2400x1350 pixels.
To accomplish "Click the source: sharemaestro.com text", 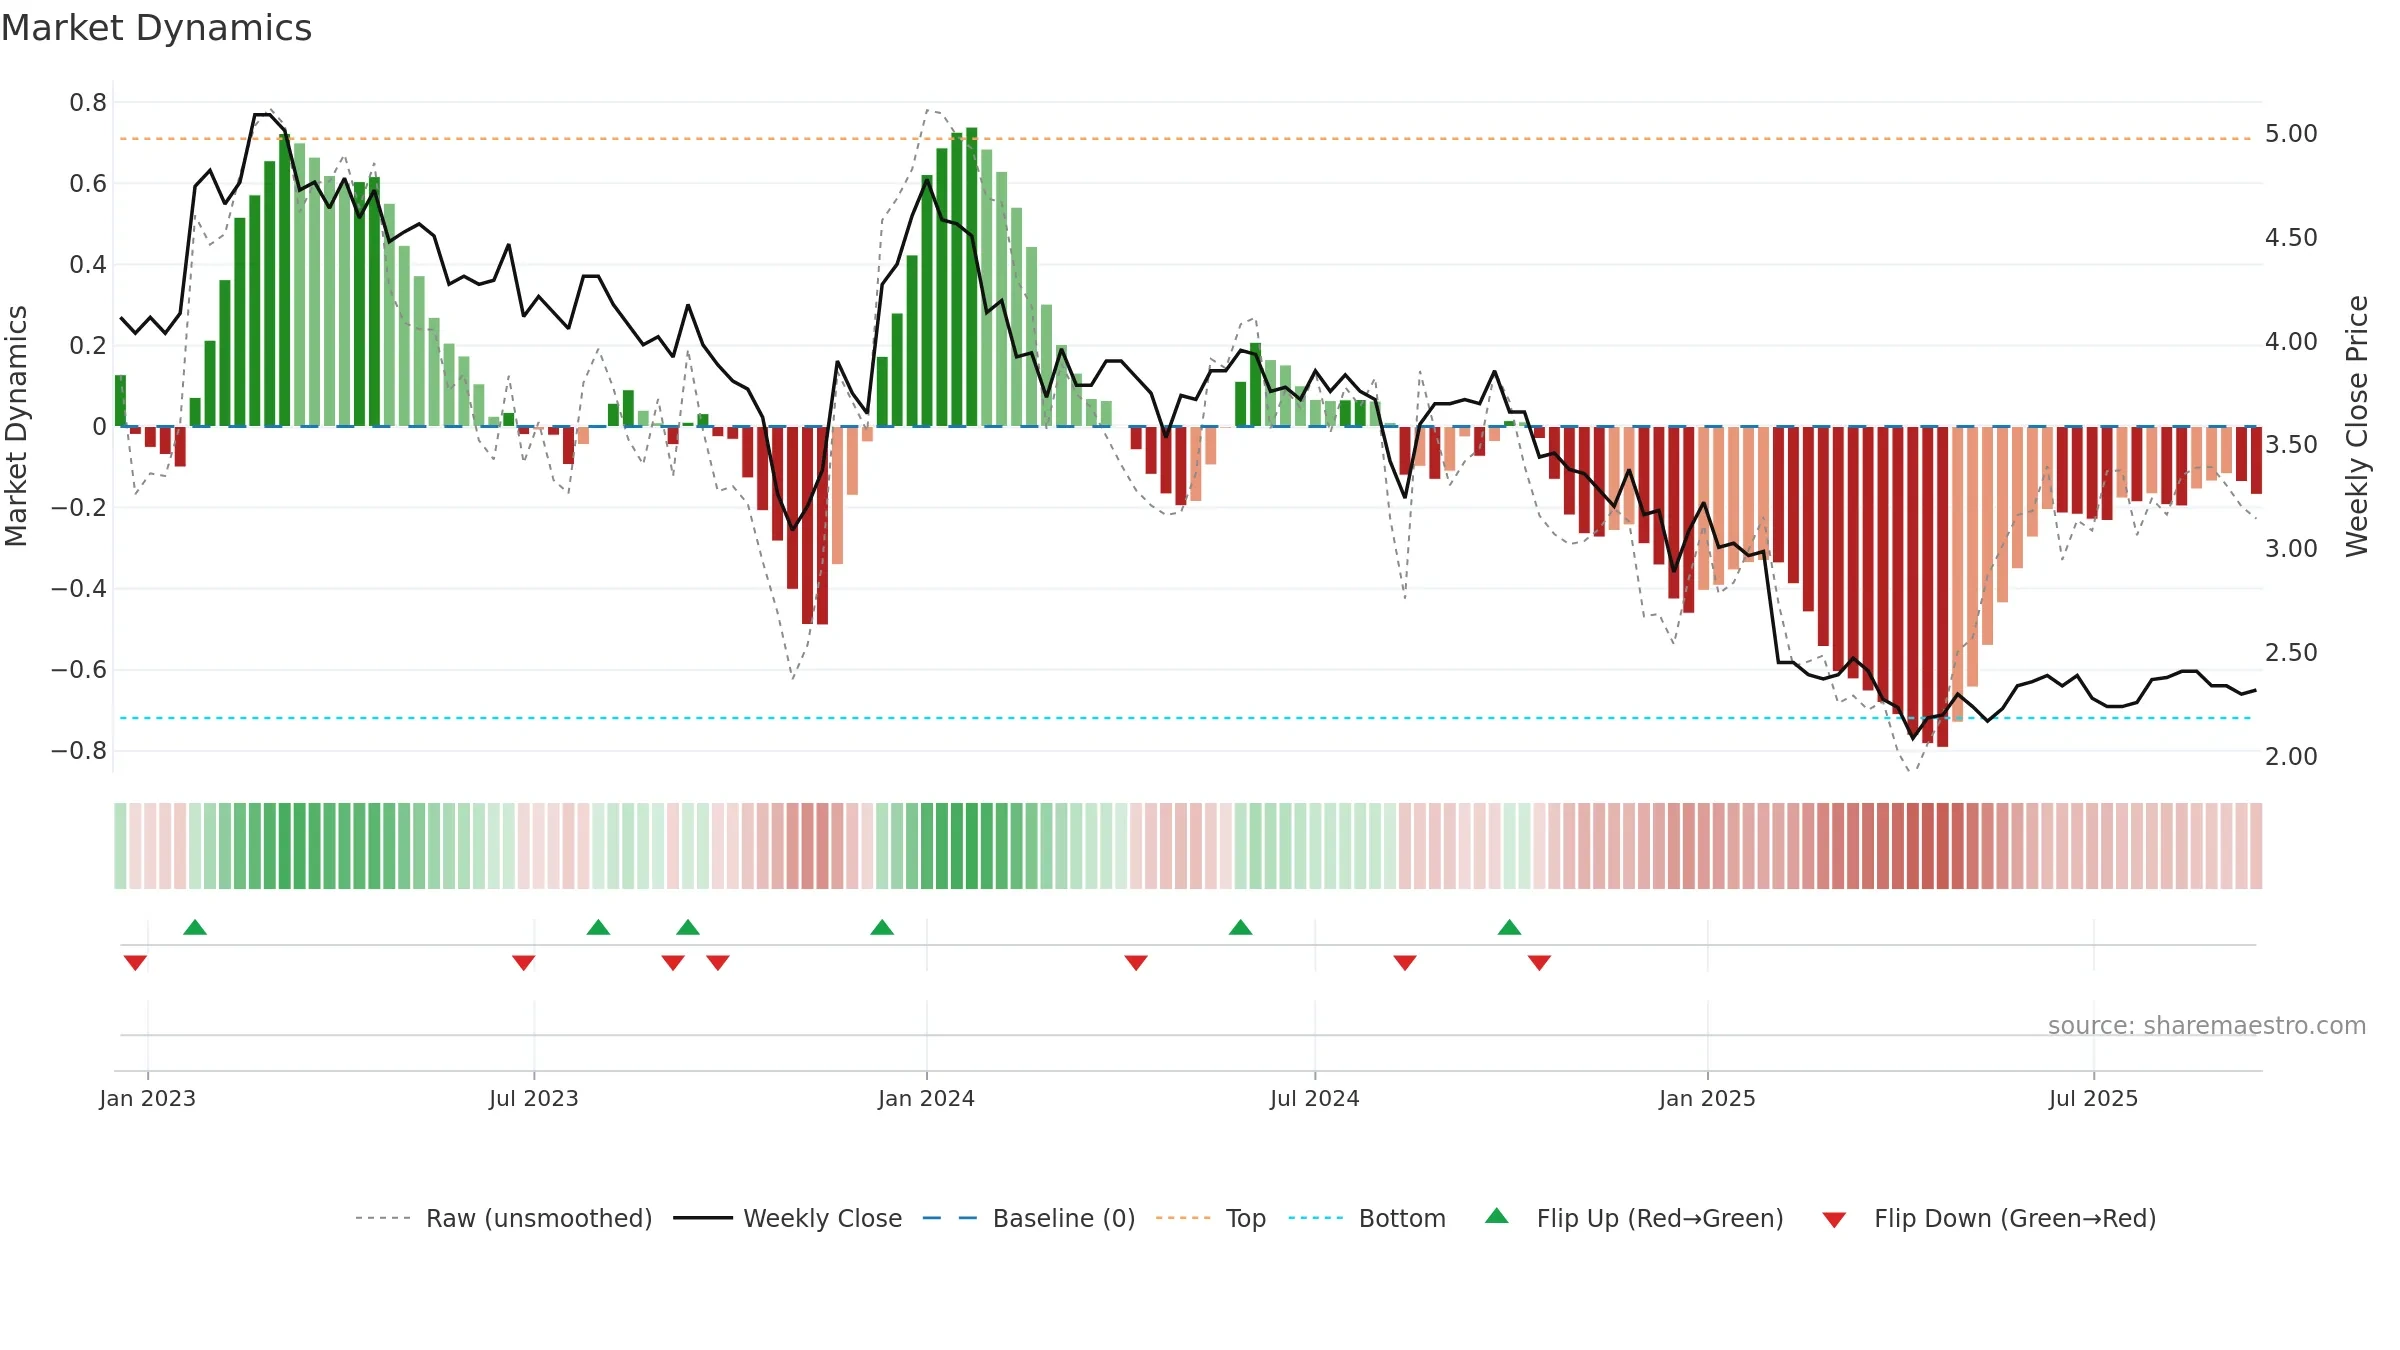I will (x=2207, y=1025).
